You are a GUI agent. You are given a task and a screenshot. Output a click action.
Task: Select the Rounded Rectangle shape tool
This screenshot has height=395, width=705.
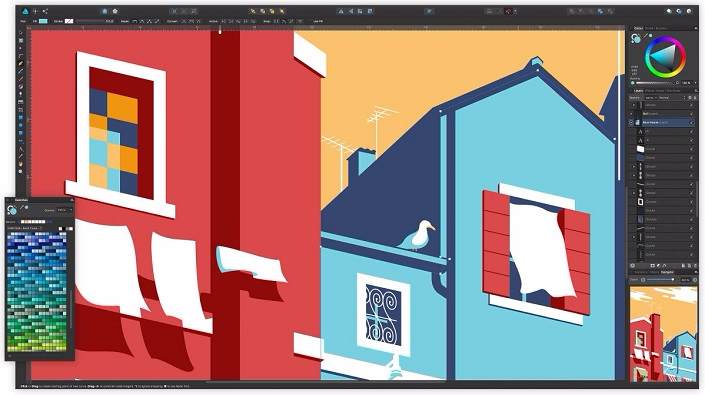[20, 133]
